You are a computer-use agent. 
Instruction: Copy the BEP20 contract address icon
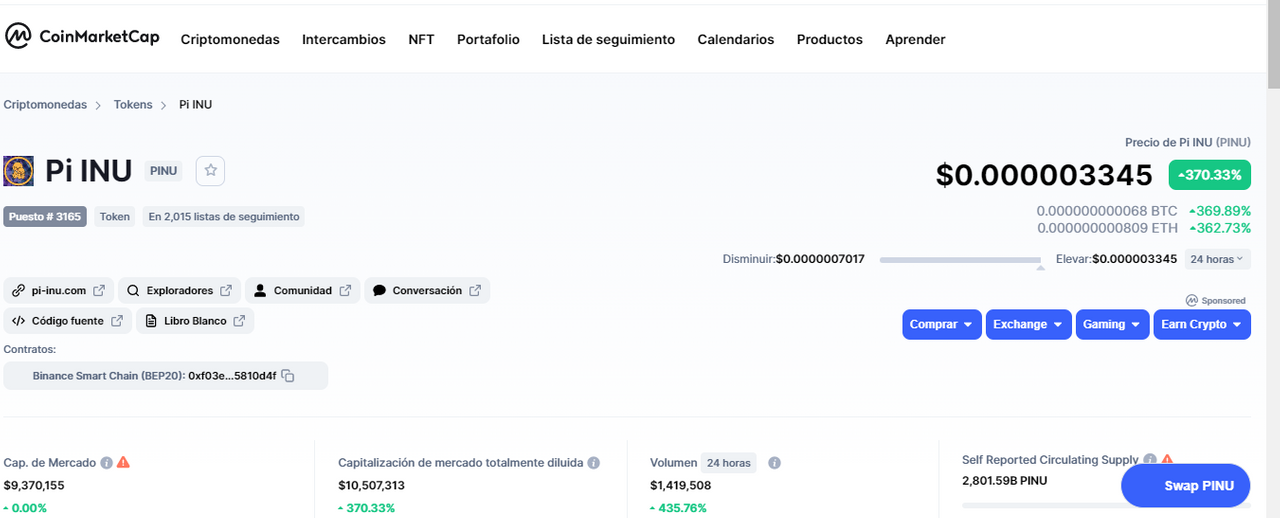(x=288, y=376)
